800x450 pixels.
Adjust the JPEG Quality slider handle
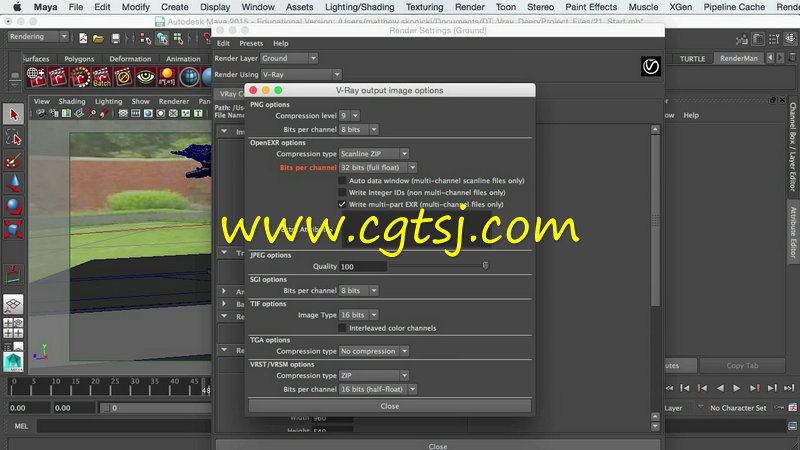[485, 265]
